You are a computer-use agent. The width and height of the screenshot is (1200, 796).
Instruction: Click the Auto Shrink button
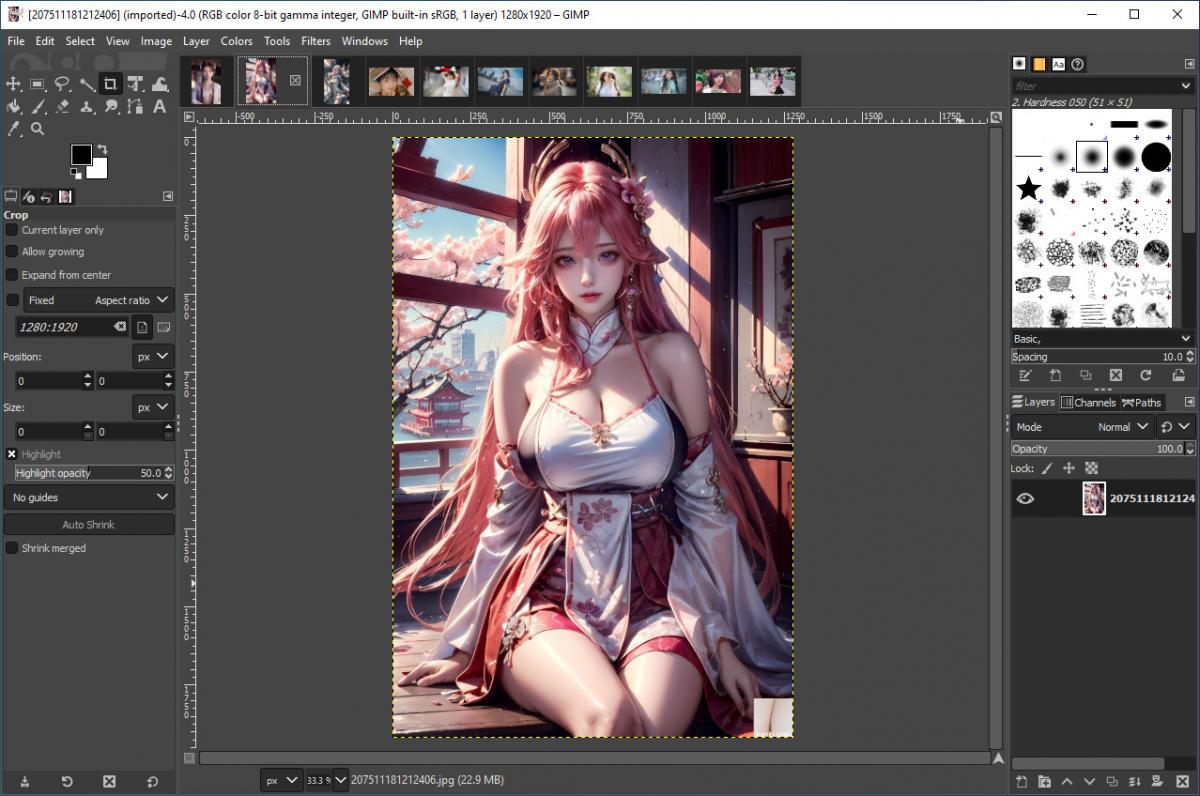(89, 525)
